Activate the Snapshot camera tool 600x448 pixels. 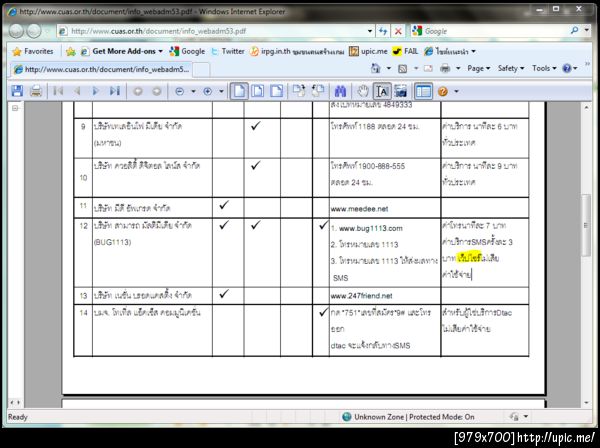point(401,91)
